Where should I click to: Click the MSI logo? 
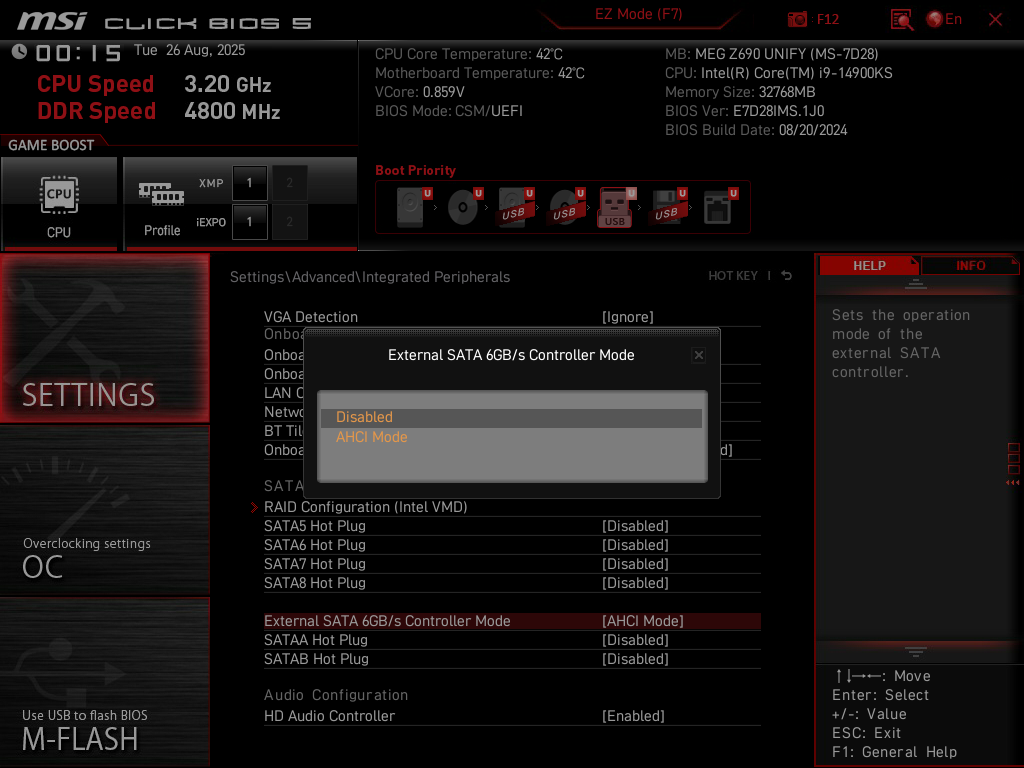point(52,21)
